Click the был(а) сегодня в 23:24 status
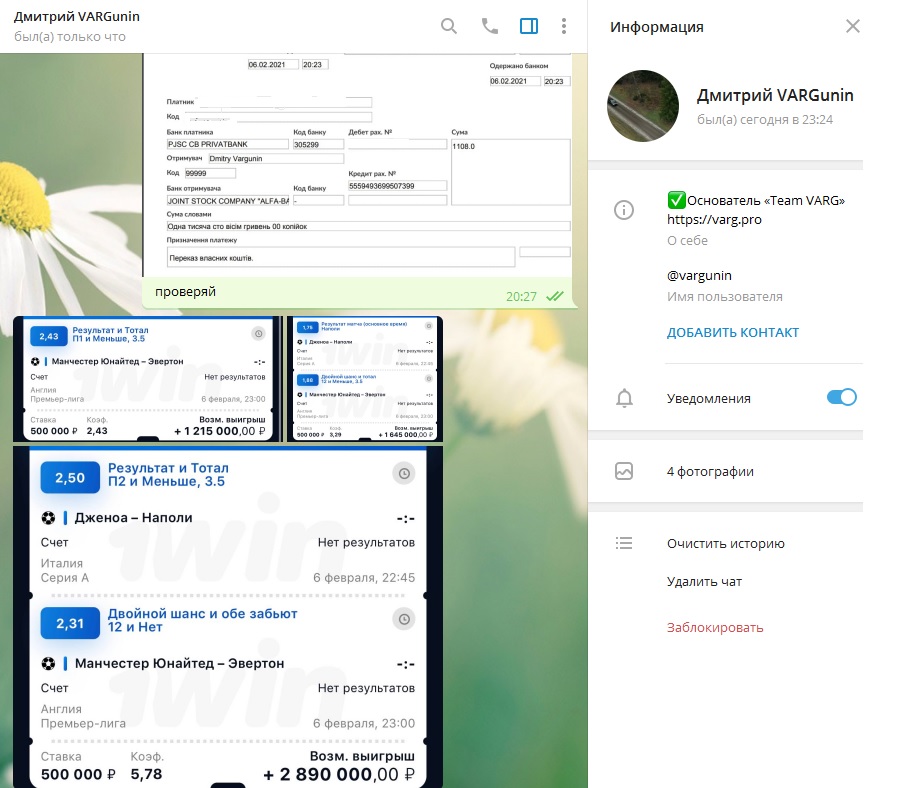The height and width of the screenshot is (788, 905). (765, 119)
